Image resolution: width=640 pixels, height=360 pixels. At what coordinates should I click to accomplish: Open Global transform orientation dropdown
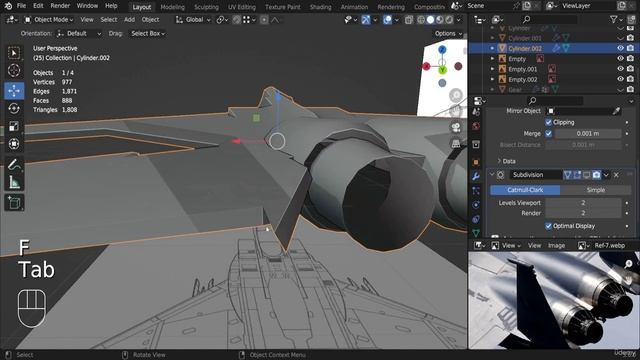193,20
